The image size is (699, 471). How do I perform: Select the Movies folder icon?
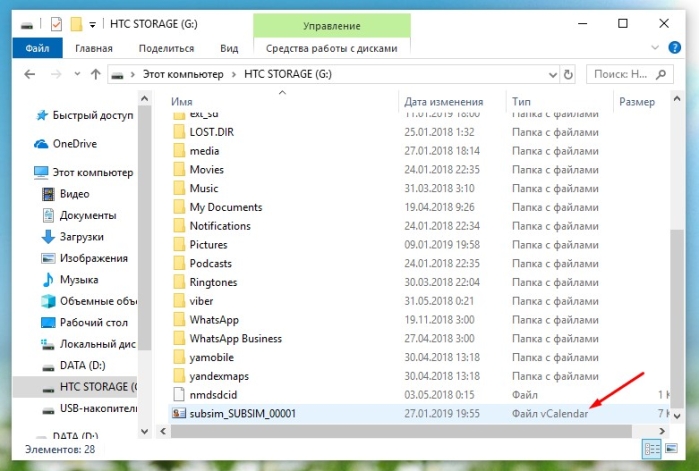pos(179,169)
